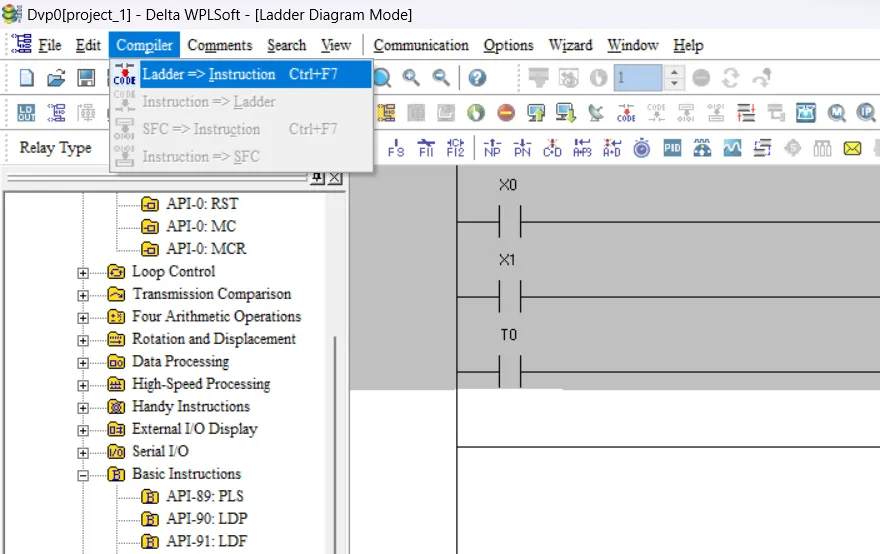Expand Four Arithmetic Operations folder
This screenshot has width=880, height=554.
click(x=82, y=318)
